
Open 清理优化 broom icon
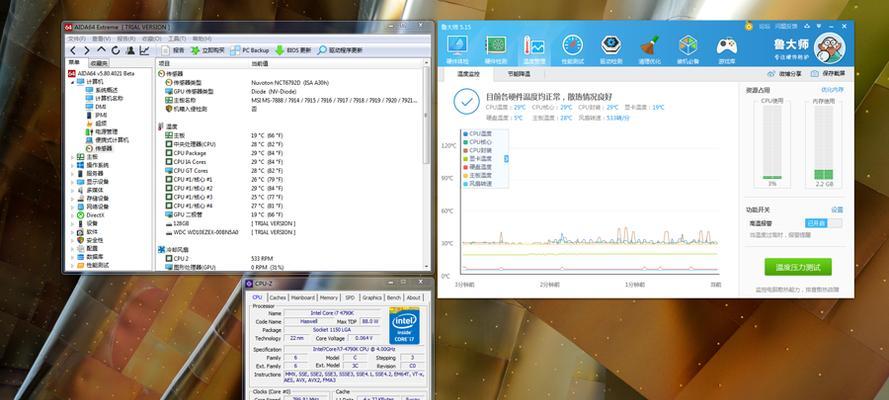point(649,50)
